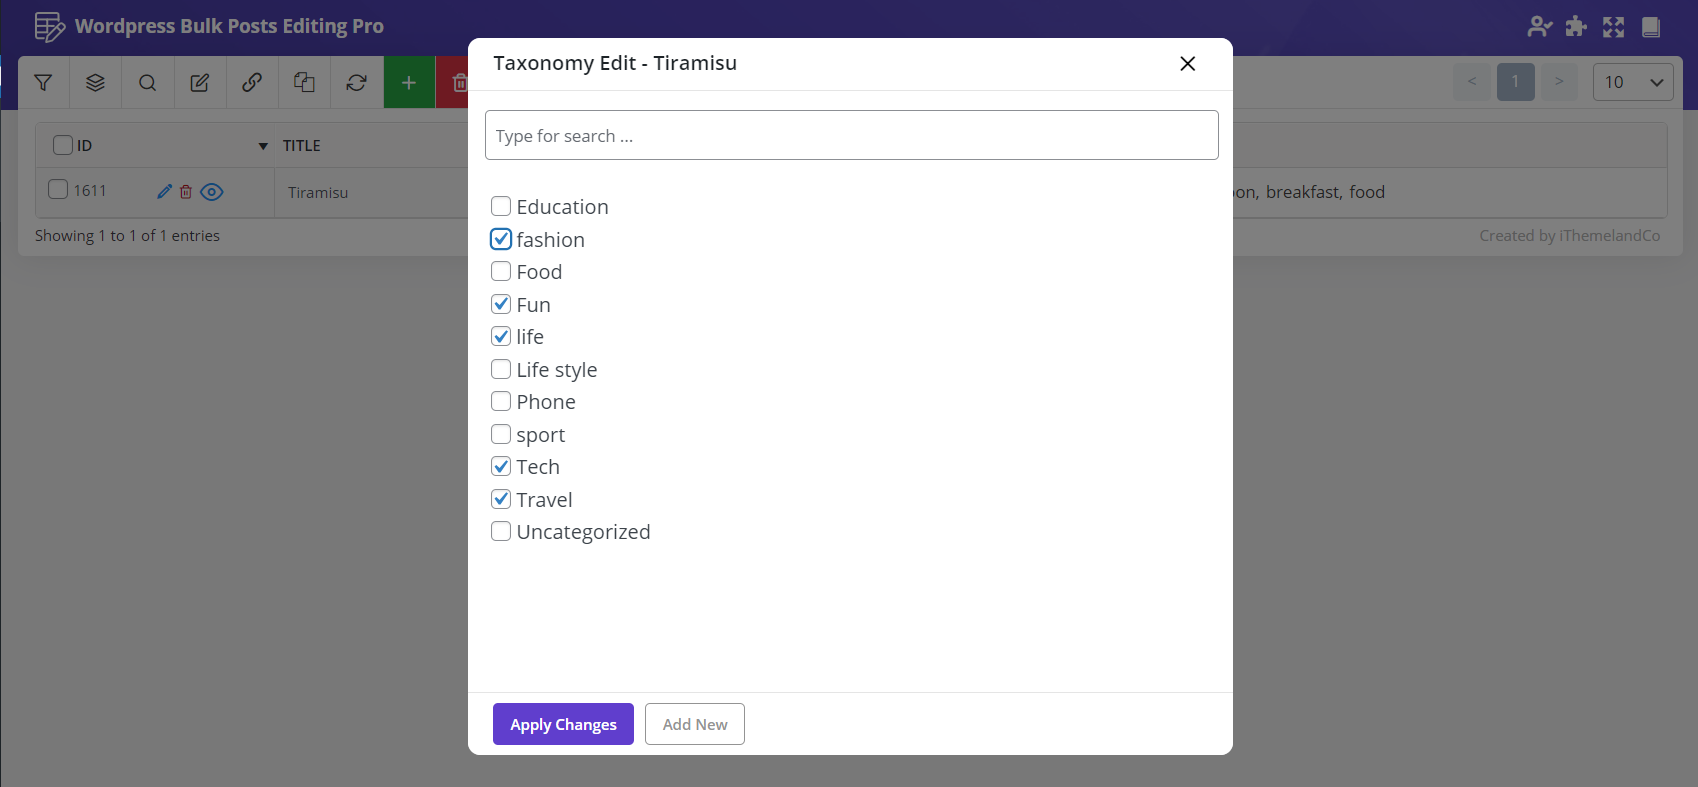Check the Phone category
The width and height of the screenshot is (1698, 787).
point(501,402)
